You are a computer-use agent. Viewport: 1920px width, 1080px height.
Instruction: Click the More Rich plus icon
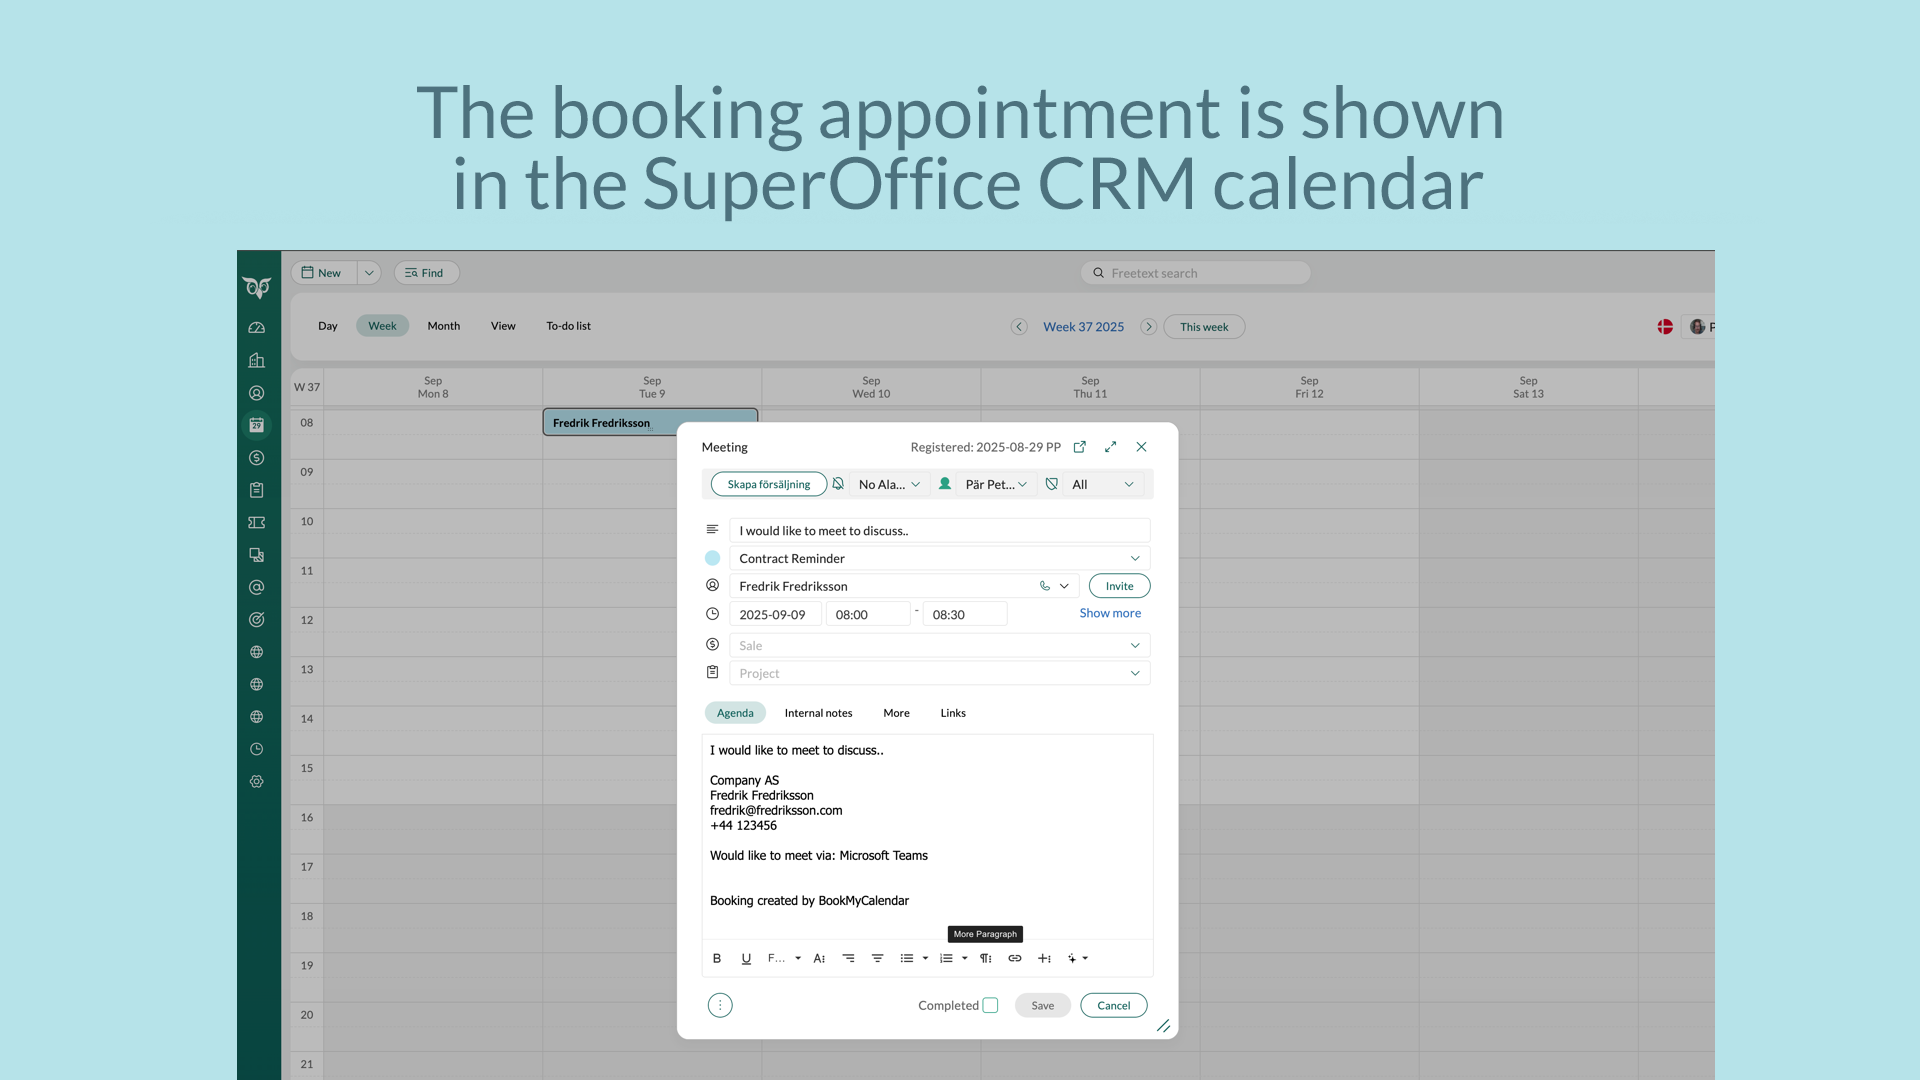(1044, 958)
